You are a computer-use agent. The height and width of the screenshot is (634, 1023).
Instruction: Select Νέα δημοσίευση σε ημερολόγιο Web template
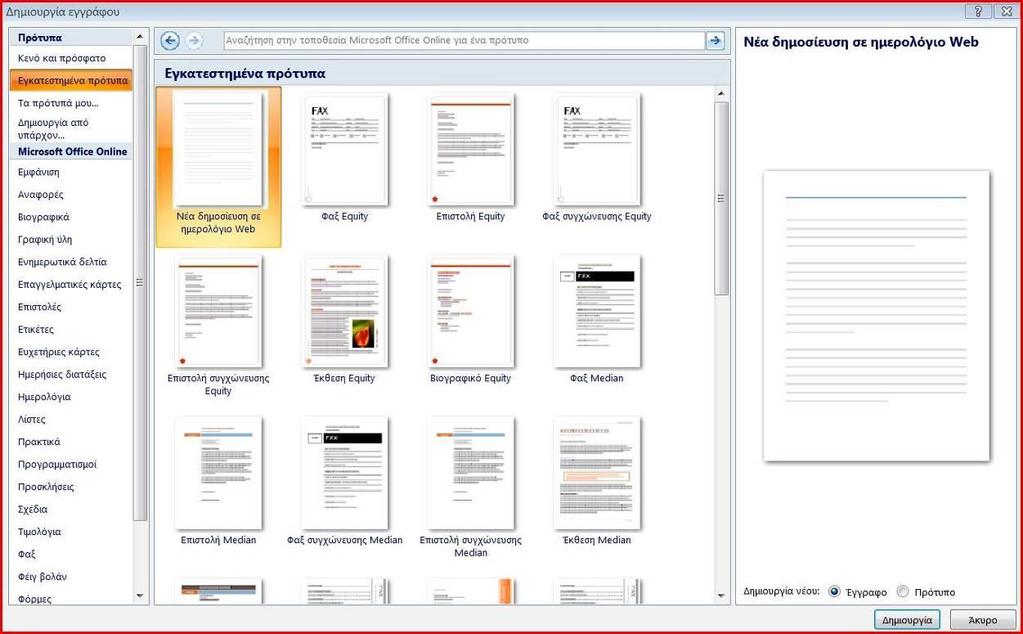(218, 167)
